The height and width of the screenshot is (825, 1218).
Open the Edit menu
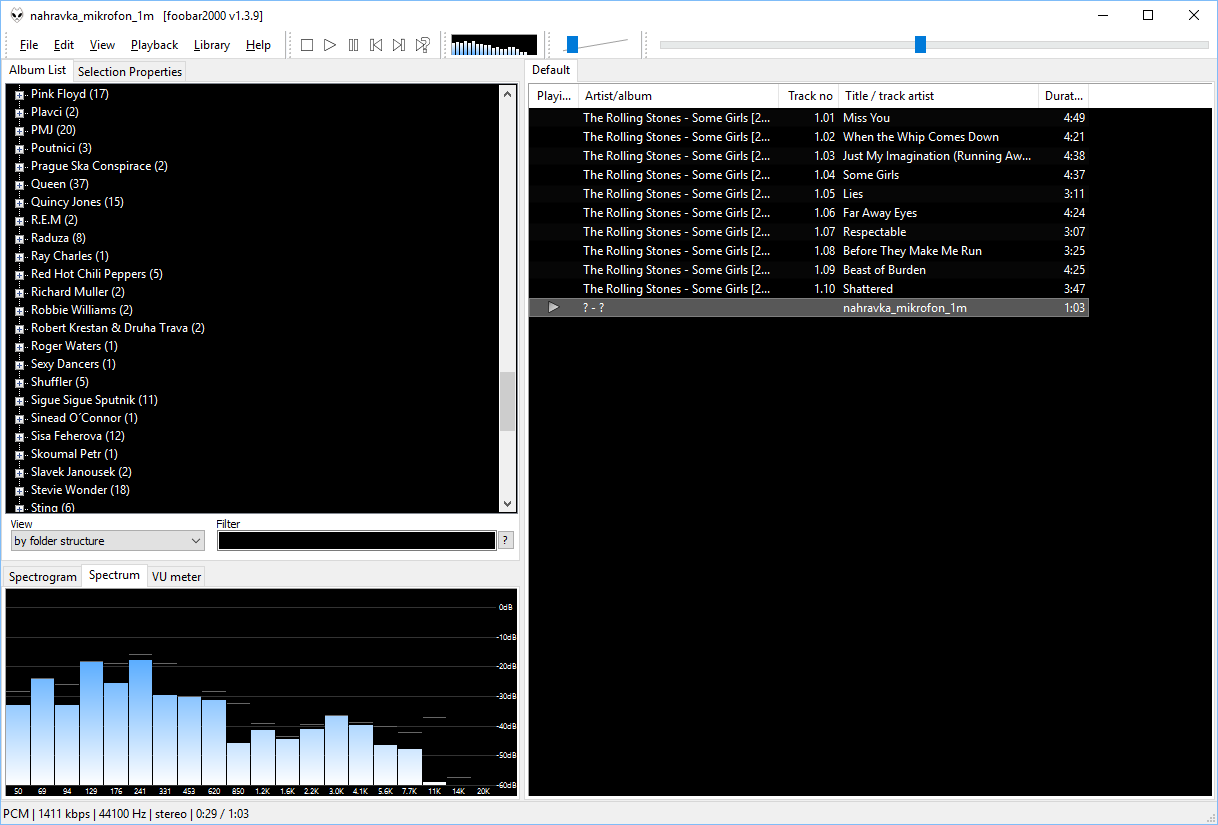click(64, 45)
